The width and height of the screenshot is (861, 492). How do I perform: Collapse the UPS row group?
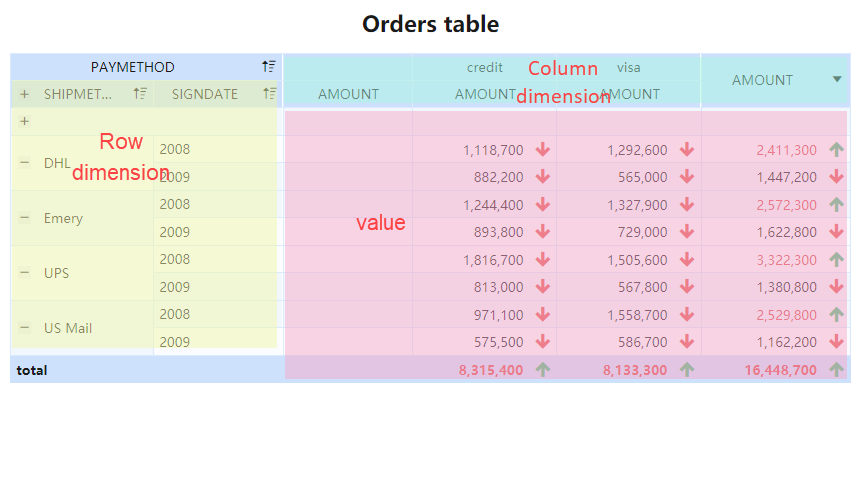[x=25, y=273]
